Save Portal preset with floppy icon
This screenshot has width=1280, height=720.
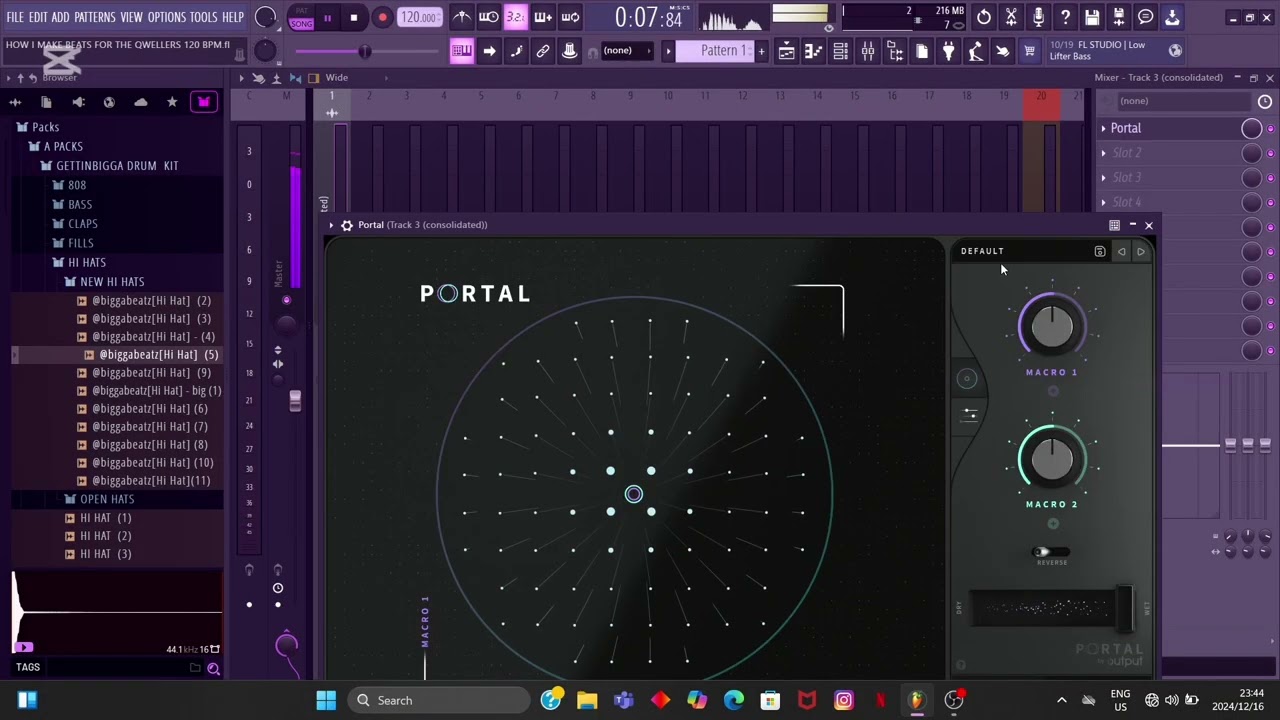pos(1100,252)
